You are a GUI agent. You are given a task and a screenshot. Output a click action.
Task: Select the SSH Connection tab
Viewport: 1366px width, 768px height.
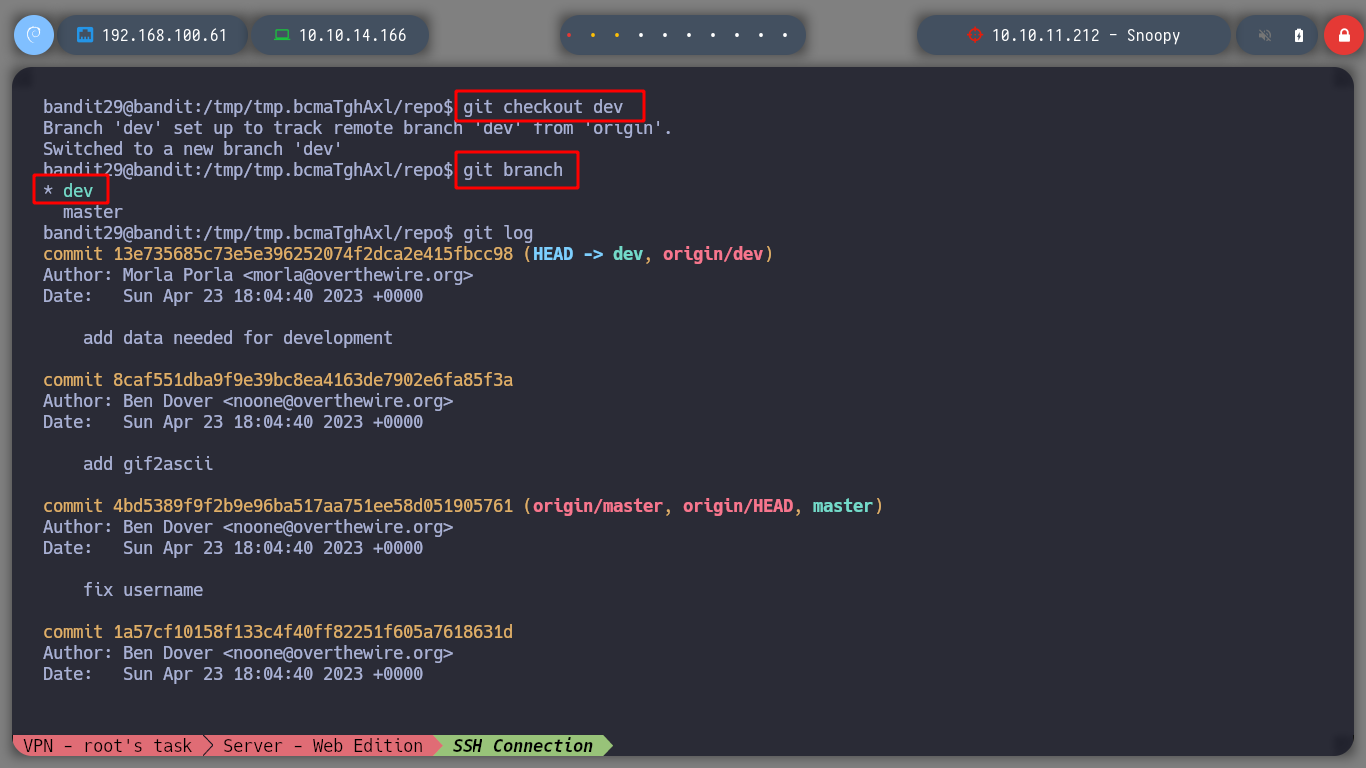523,745
